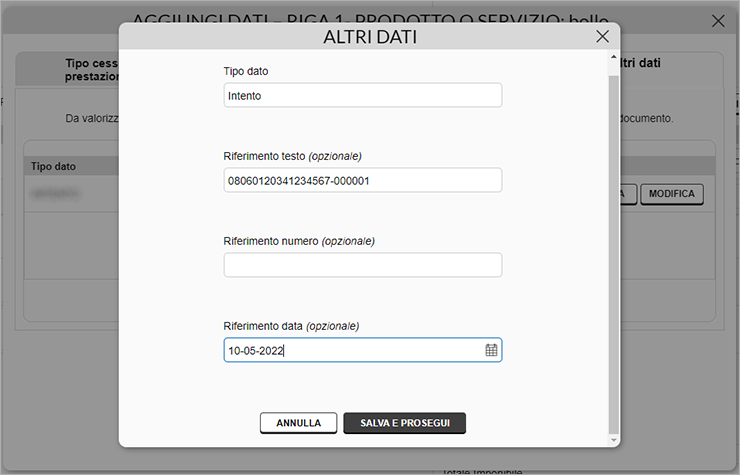740x475 pixels.
Task: Focus the Riferimento testo input field
Action: coord(362,180)
